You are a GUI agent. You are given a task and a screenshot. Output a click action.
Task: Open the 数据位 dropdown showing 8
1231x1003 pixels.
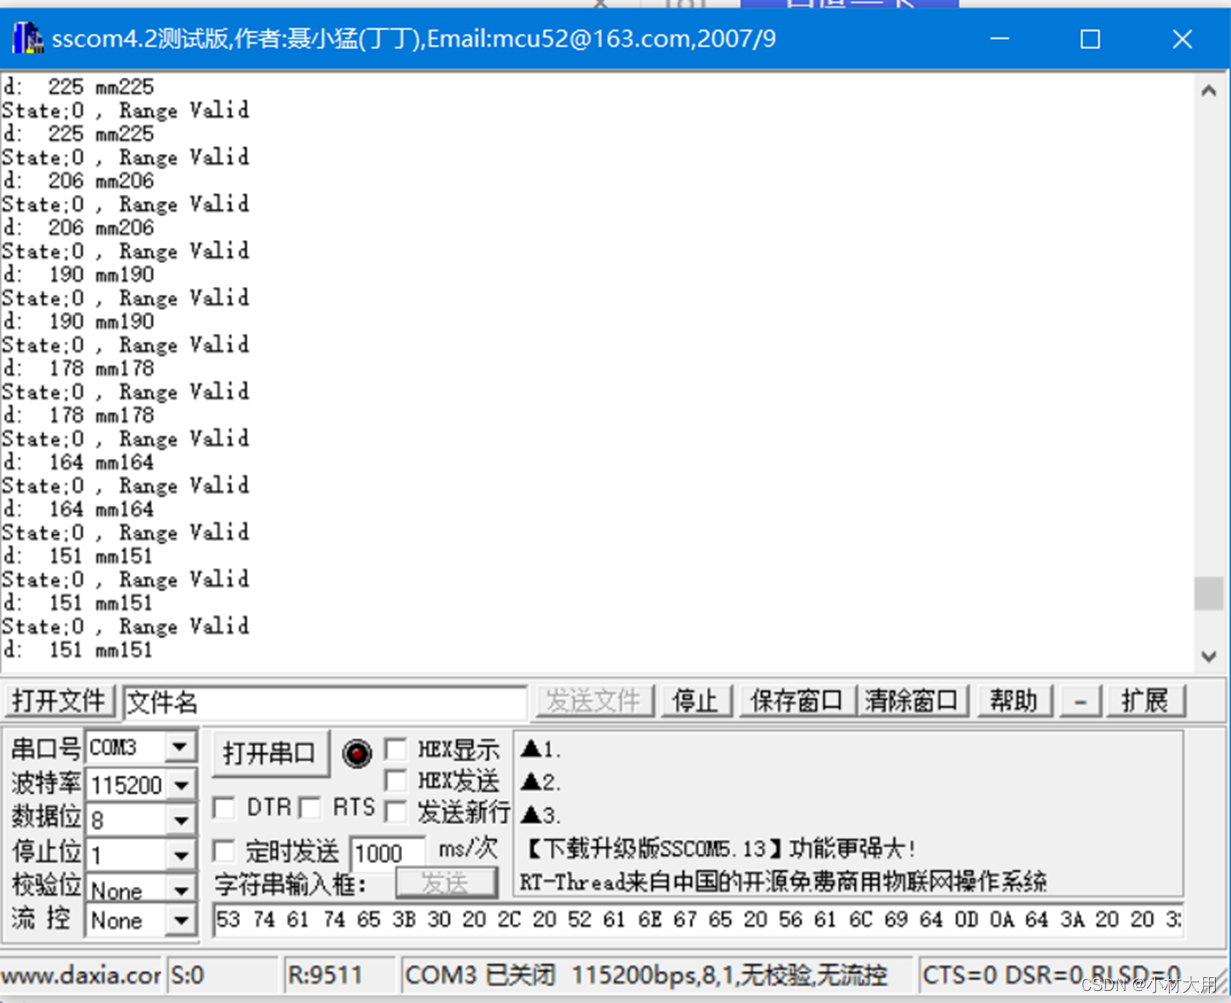(181, 820)
